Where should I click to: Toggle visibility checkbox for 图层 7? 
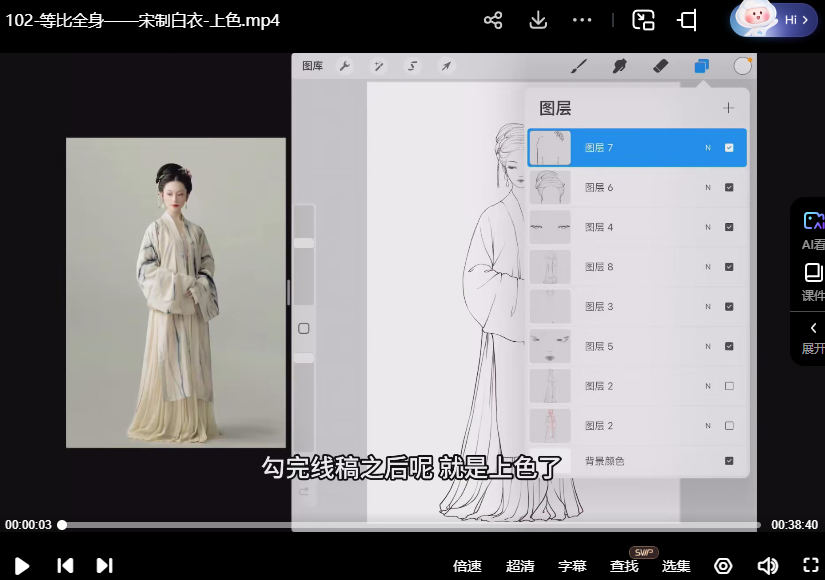point(729,148)
